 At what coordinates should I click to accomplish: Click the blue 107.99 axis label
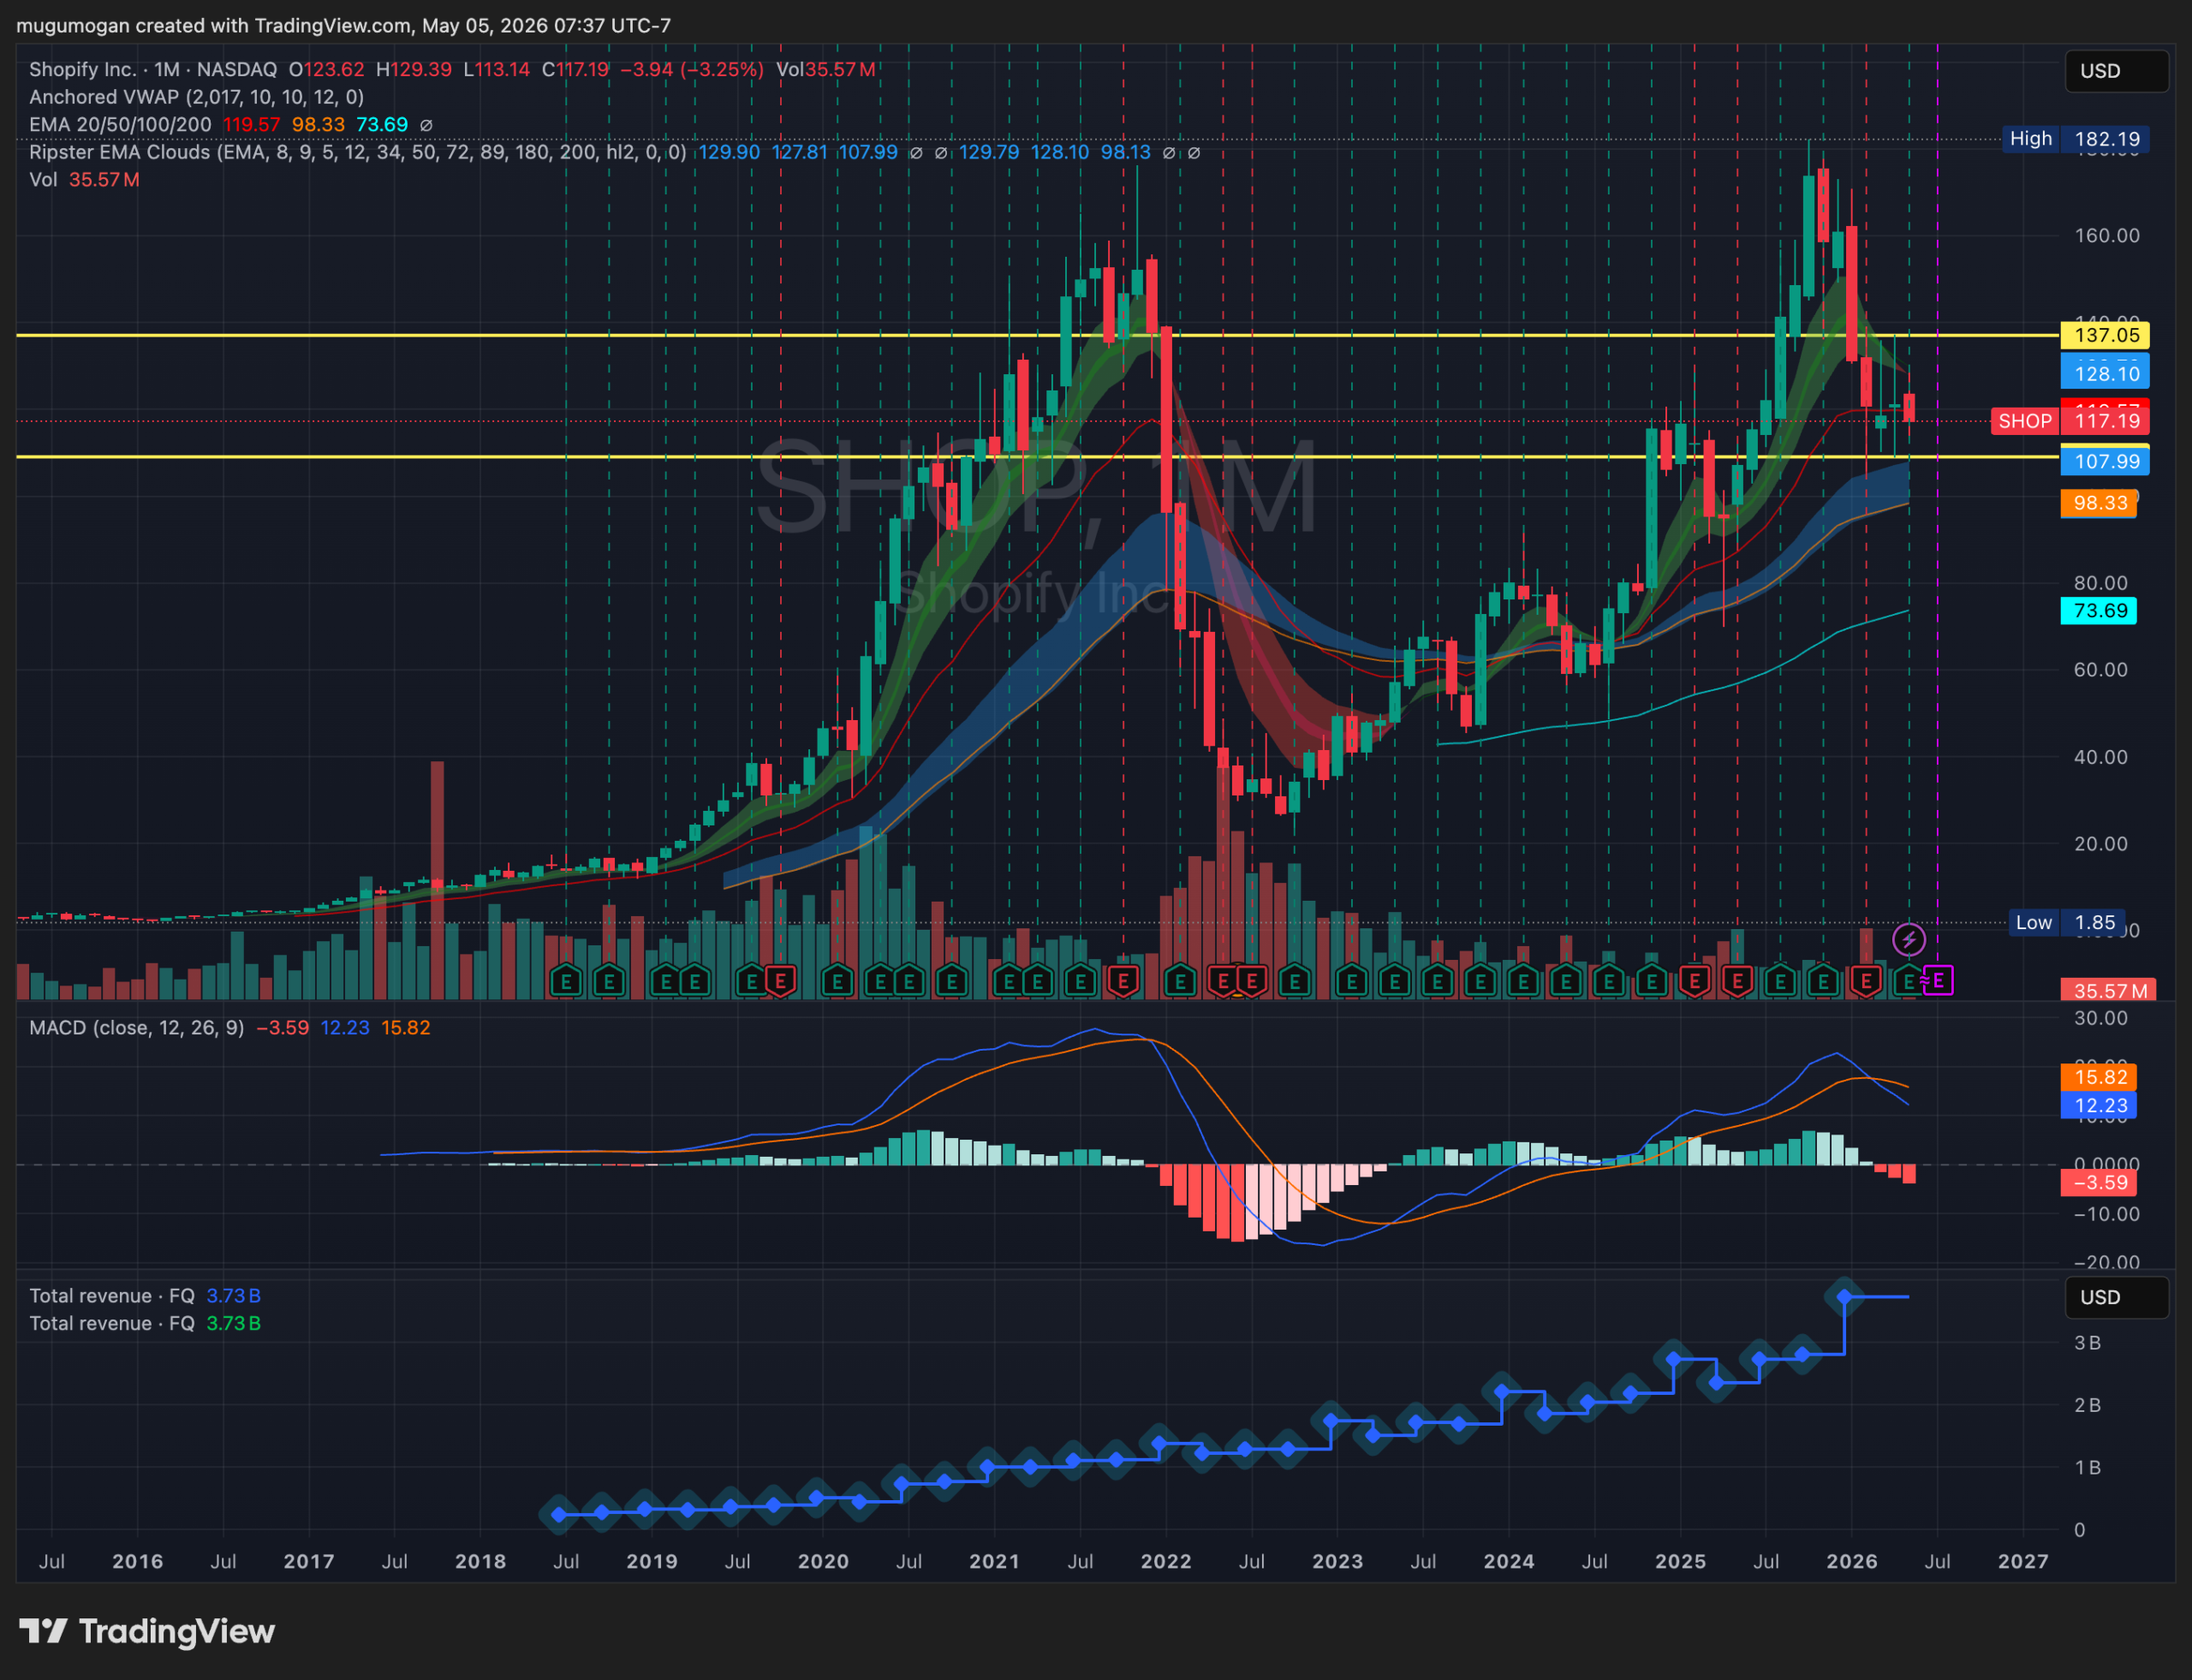coord(2105,462)
